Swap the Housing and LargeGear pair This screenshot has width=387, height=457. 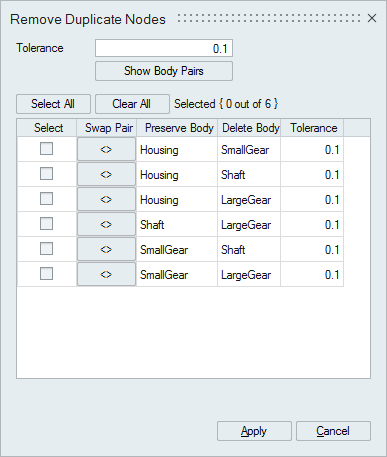[106, 199]
